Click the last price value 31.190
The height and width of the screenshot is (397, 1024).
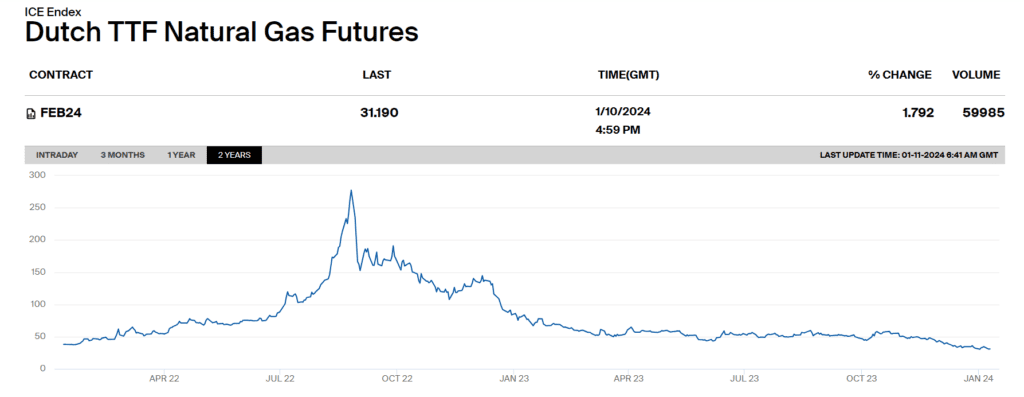(379, 113)
